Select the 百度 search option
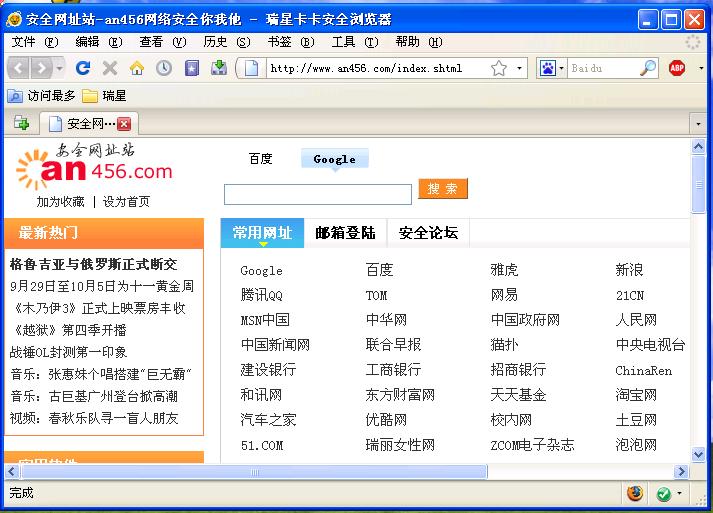The height and width of the screenshot is (513, 713). [x=261, y=159]
